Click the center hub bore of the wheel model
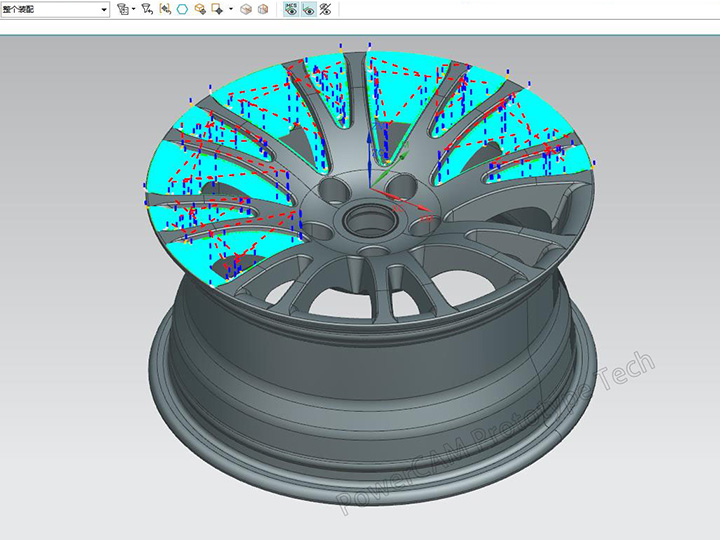Image resolution: width=720 pixels, height=540 pixels. pos(371,221)
